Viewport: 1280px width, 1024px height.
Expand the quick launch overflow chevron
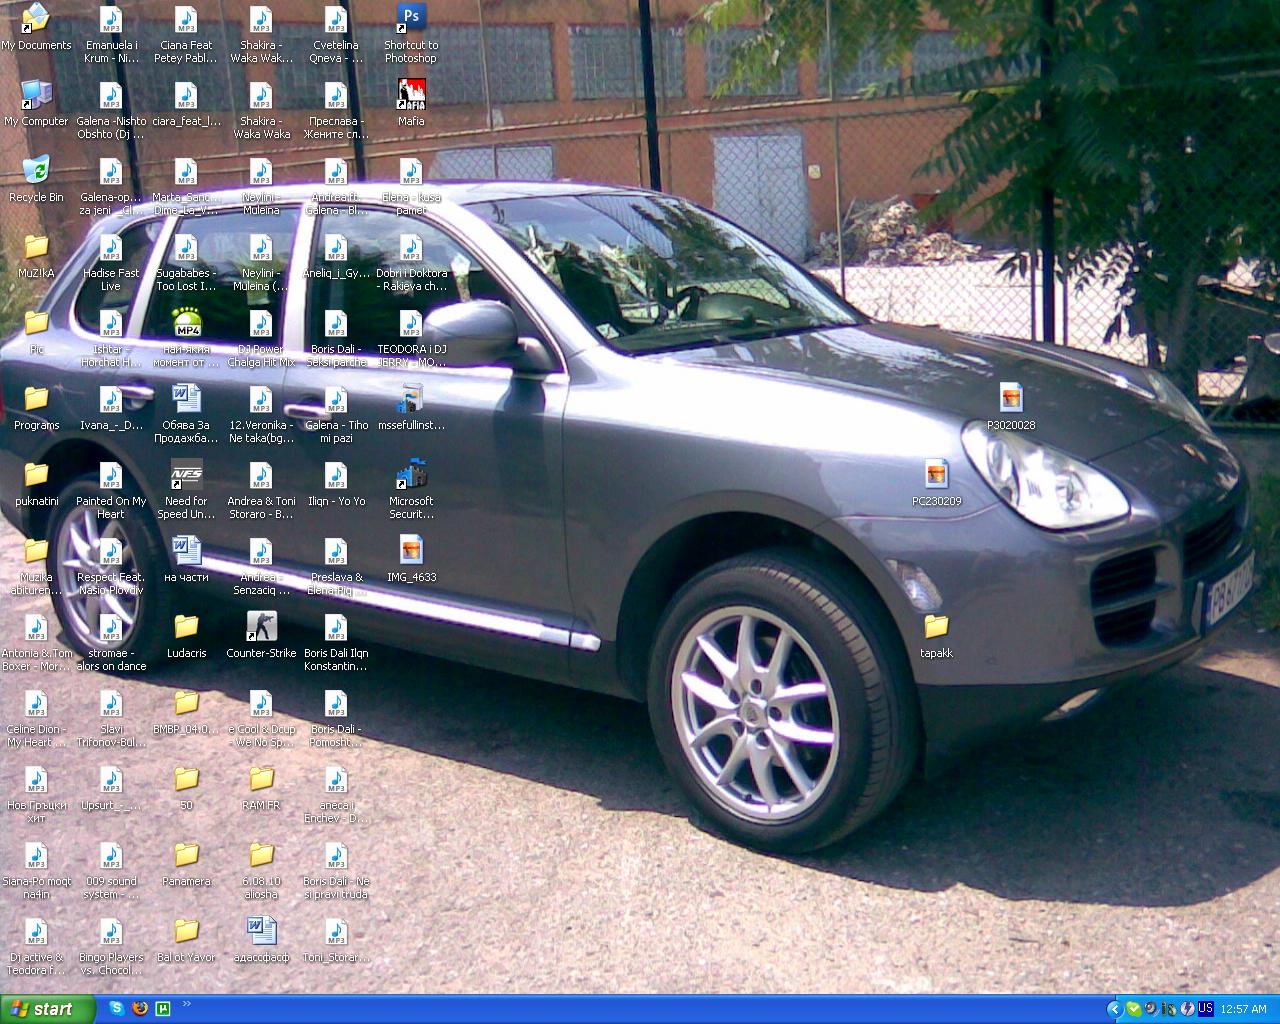[x=186, y=1004]
